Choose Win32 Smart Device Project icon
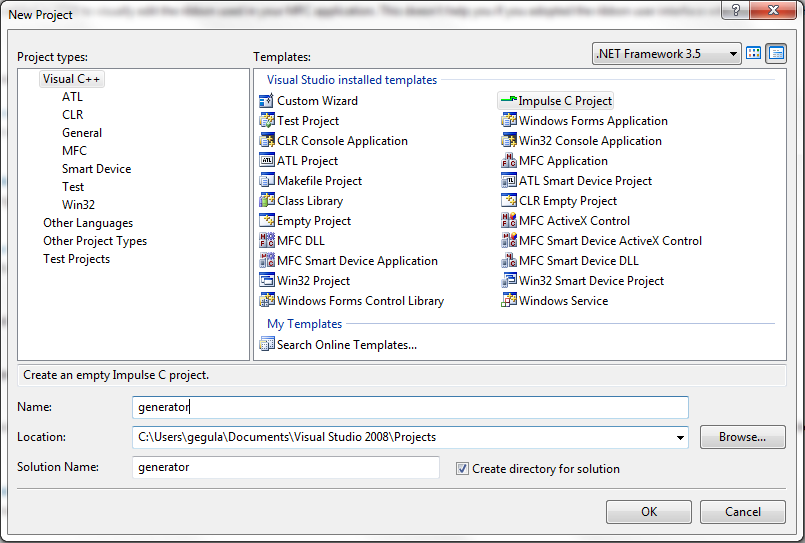This screenshot has height=543, width=805. coord(508,281)
